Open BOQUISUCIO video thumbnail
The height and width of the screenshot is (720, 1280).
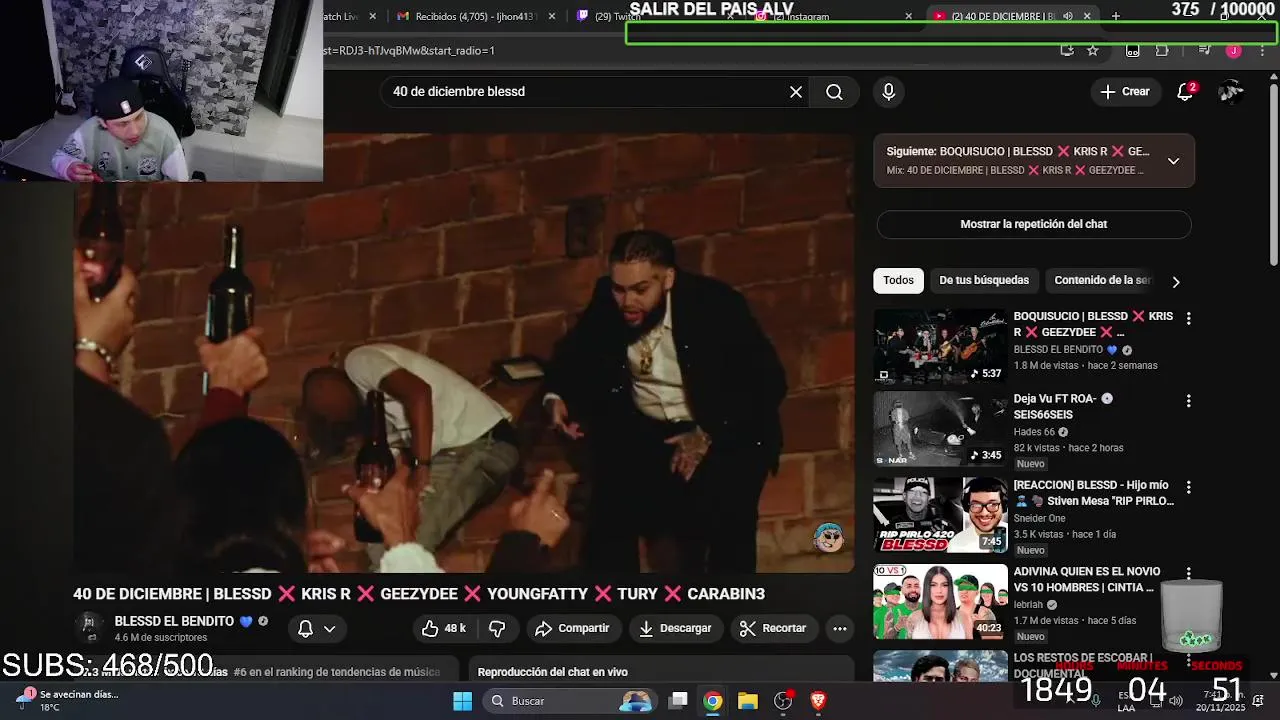tap(941, 346)
